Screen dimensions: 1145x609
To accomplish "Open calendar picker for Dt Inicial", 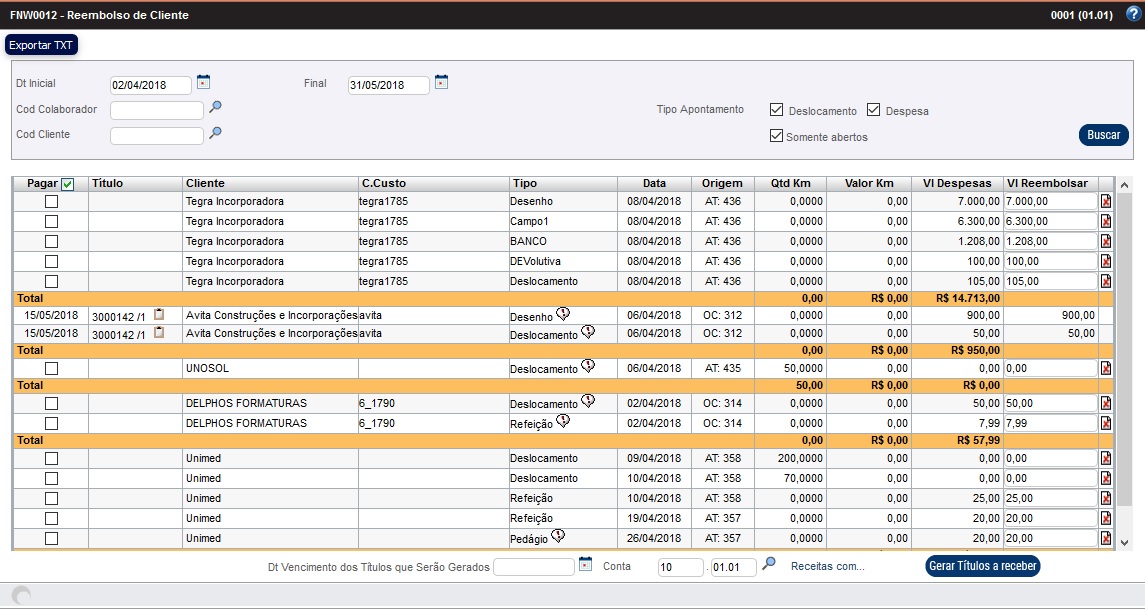I will (204, 82).
